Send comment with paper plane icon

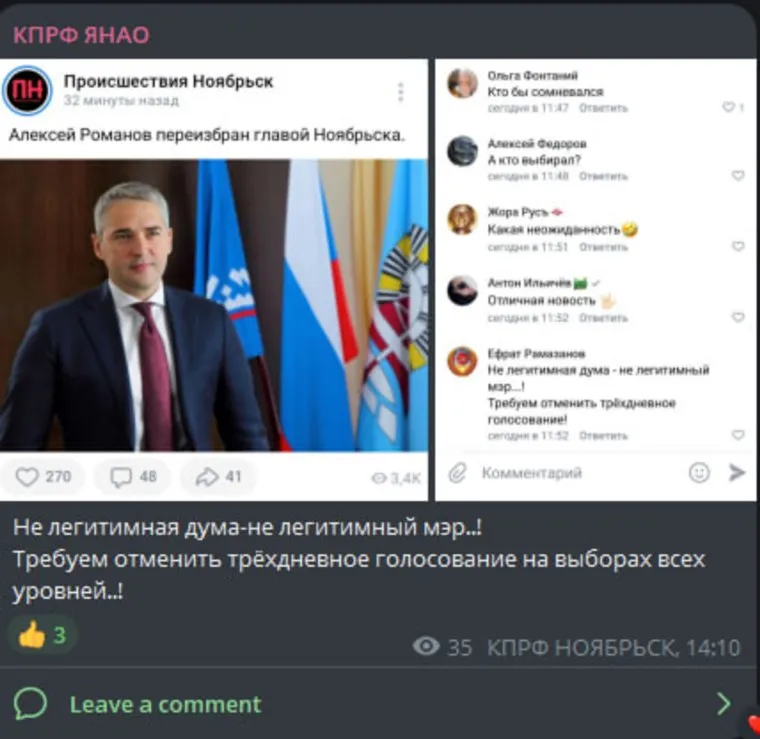(x=736, y=472)
